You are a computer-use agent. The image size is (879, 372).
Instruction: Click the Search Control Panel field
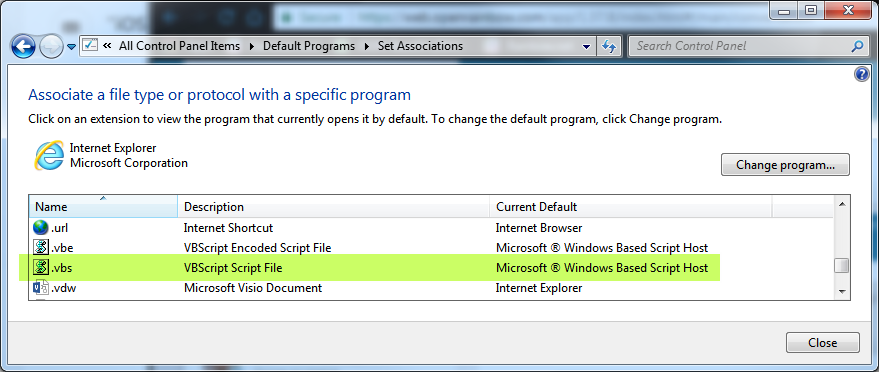coord(742,46)
